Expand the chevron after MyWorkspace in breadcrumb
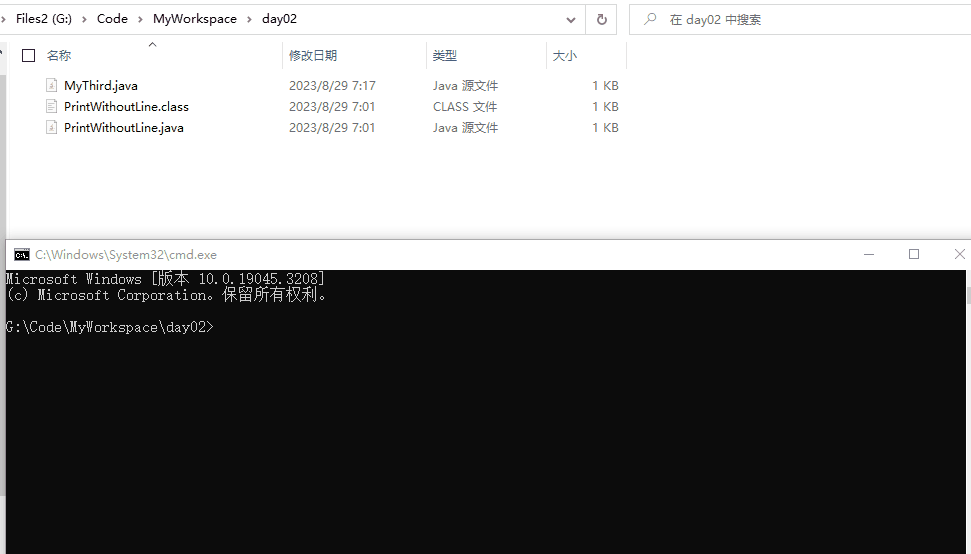Screen dimensions: 971x554 click(250, 19)
